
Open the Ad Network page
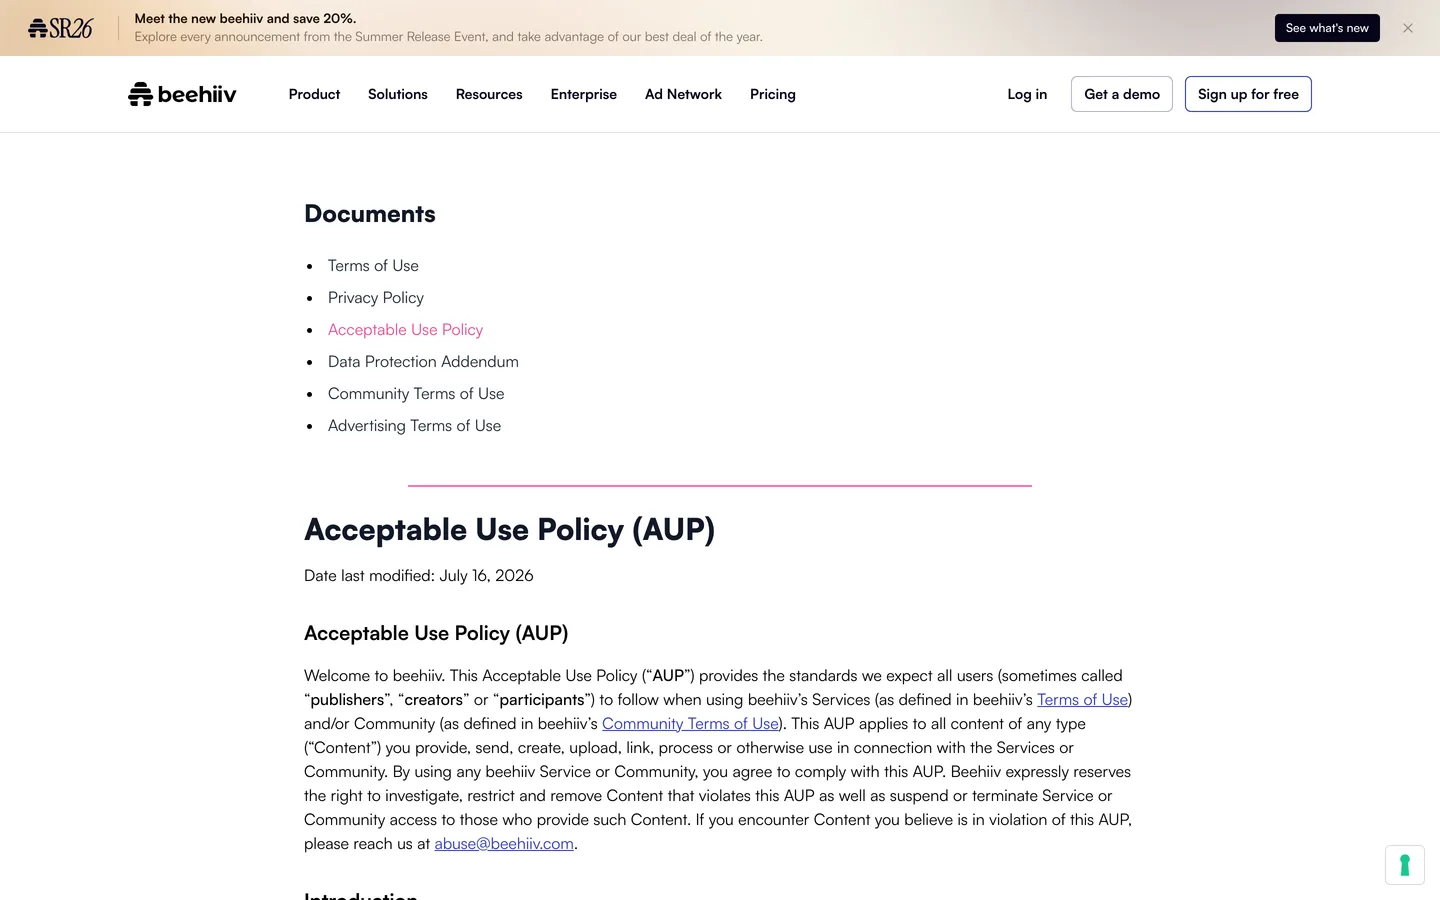click(x=683, y=94)
